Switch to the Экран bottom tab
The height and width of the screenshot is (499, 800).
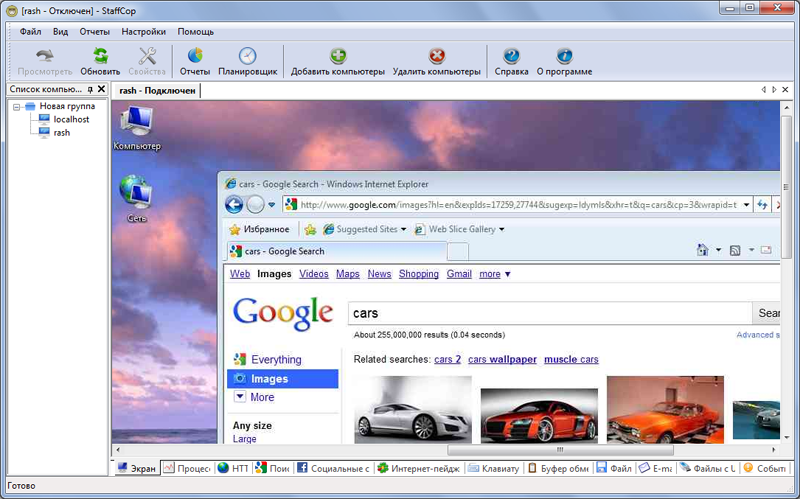(137, 468)
